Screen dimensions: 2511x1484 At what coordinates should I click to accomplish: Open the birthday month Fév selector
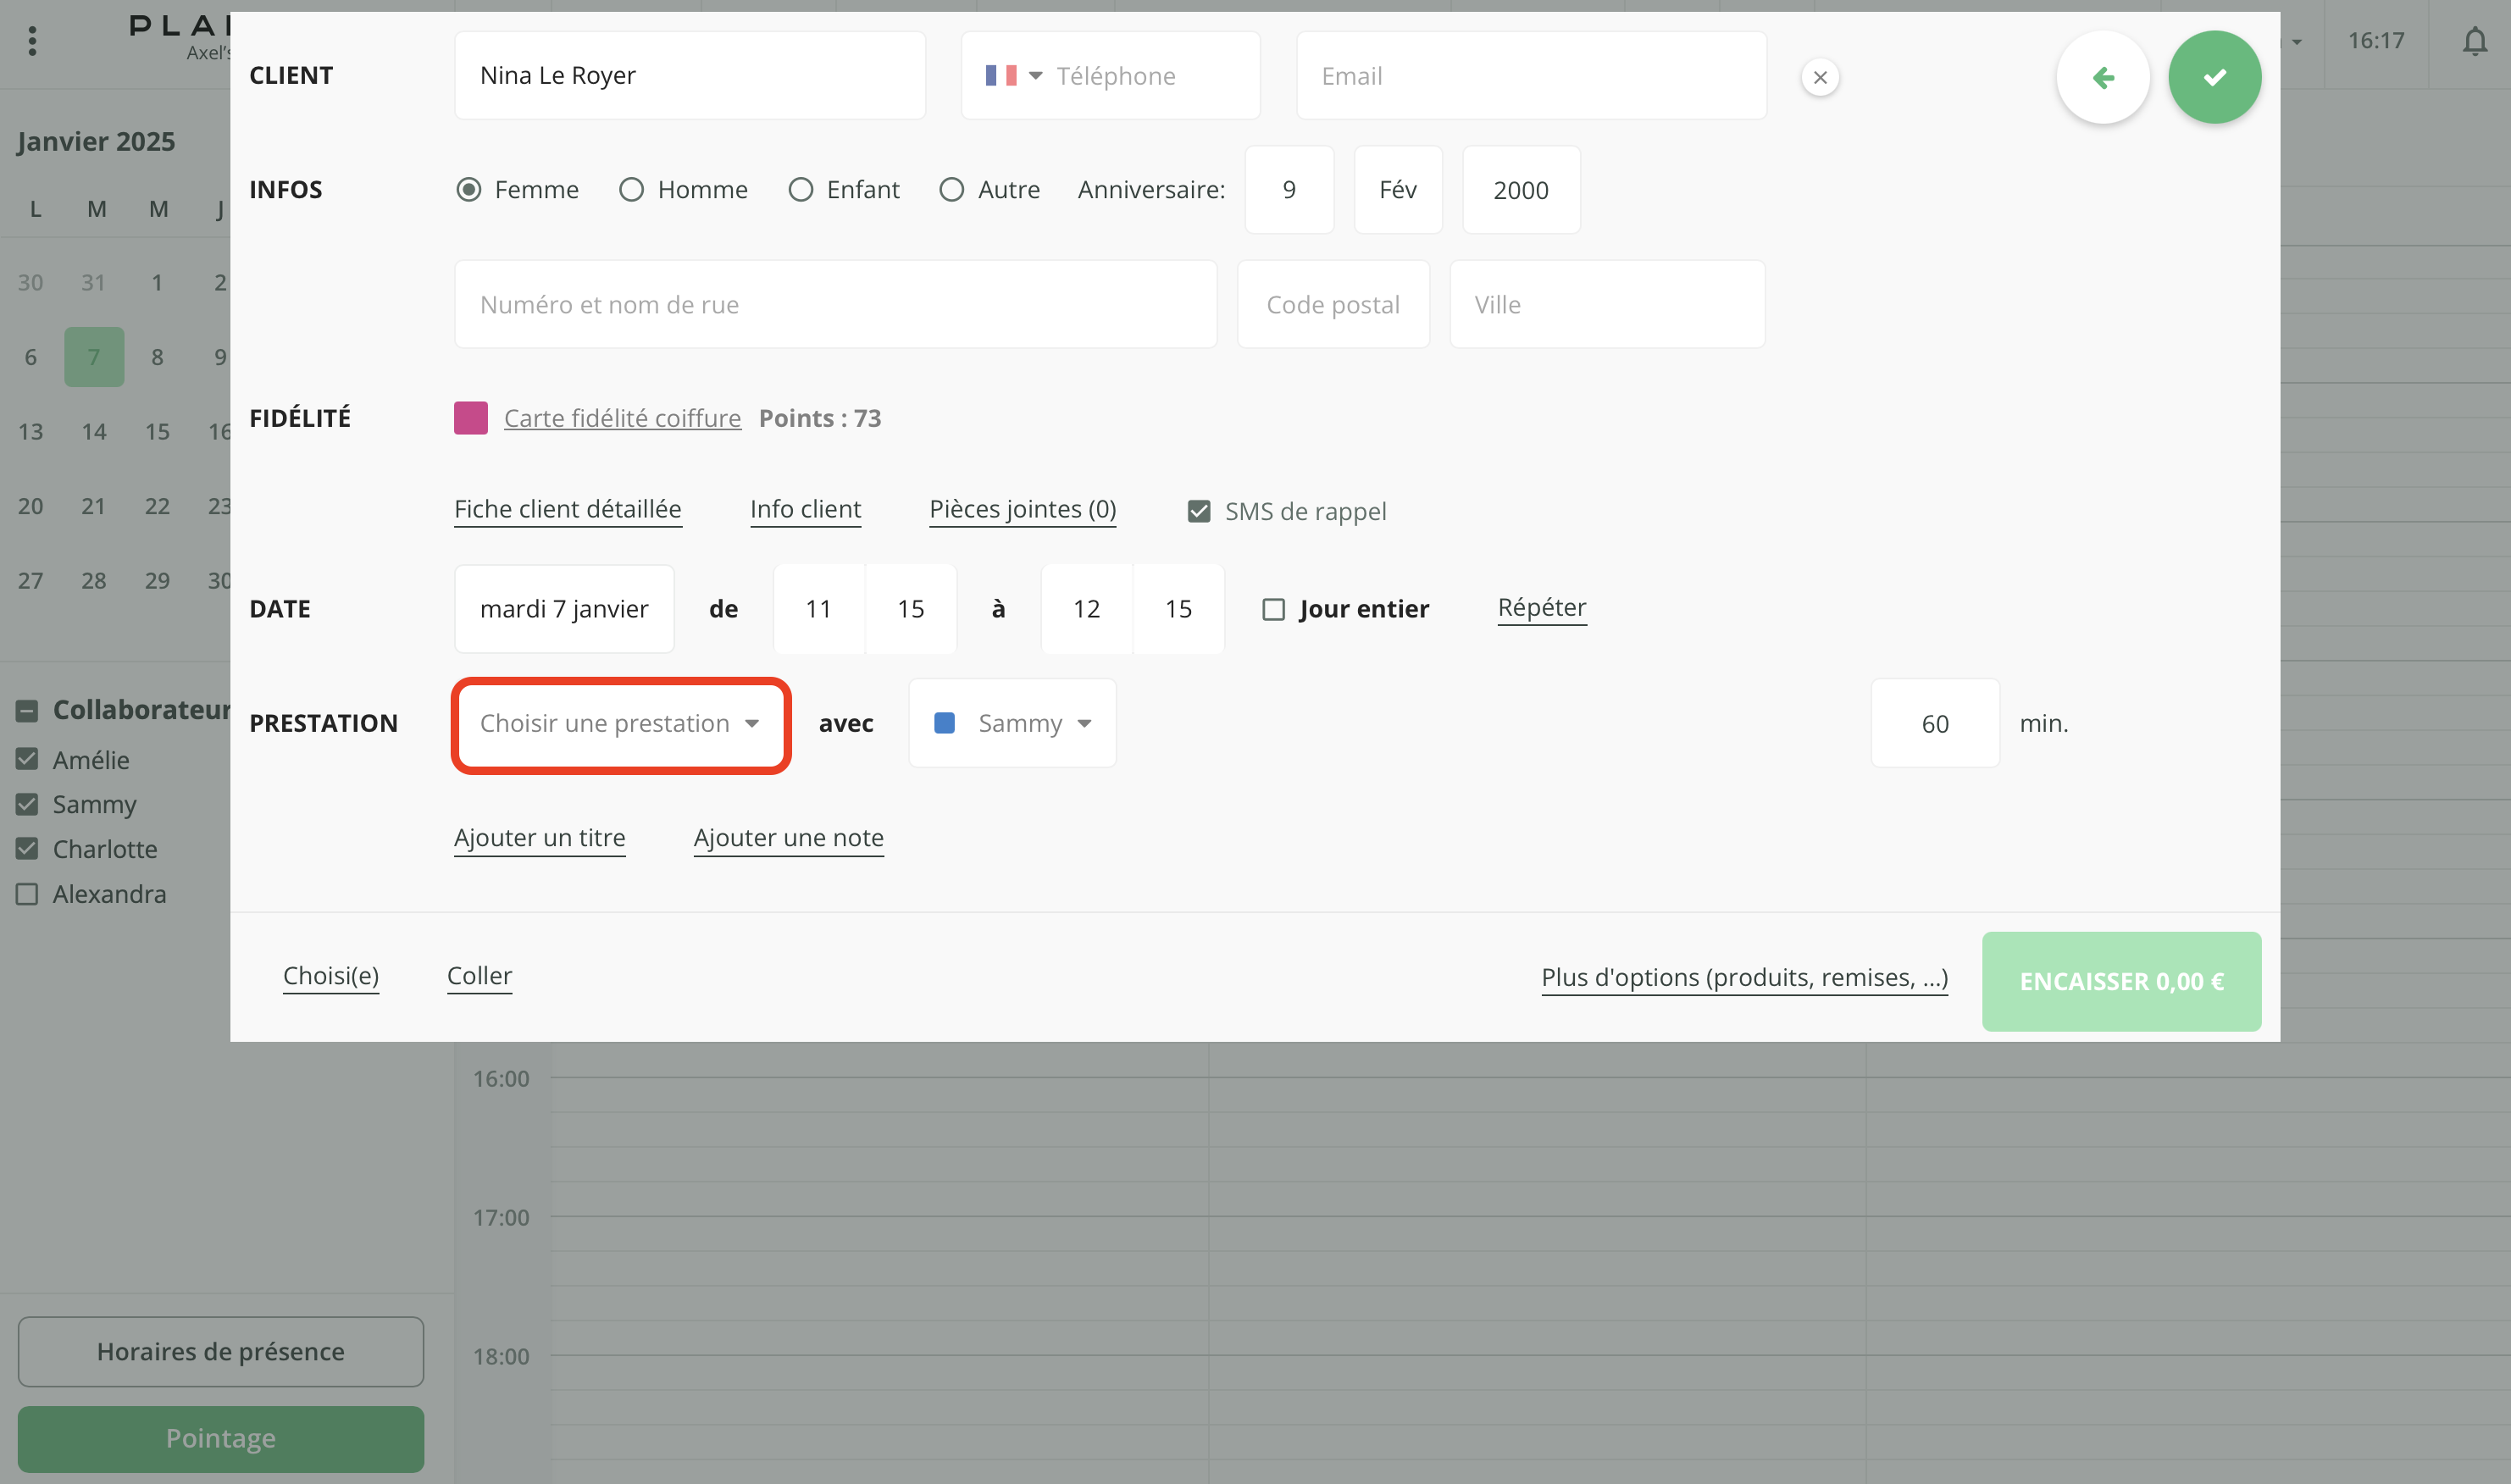1397,190
